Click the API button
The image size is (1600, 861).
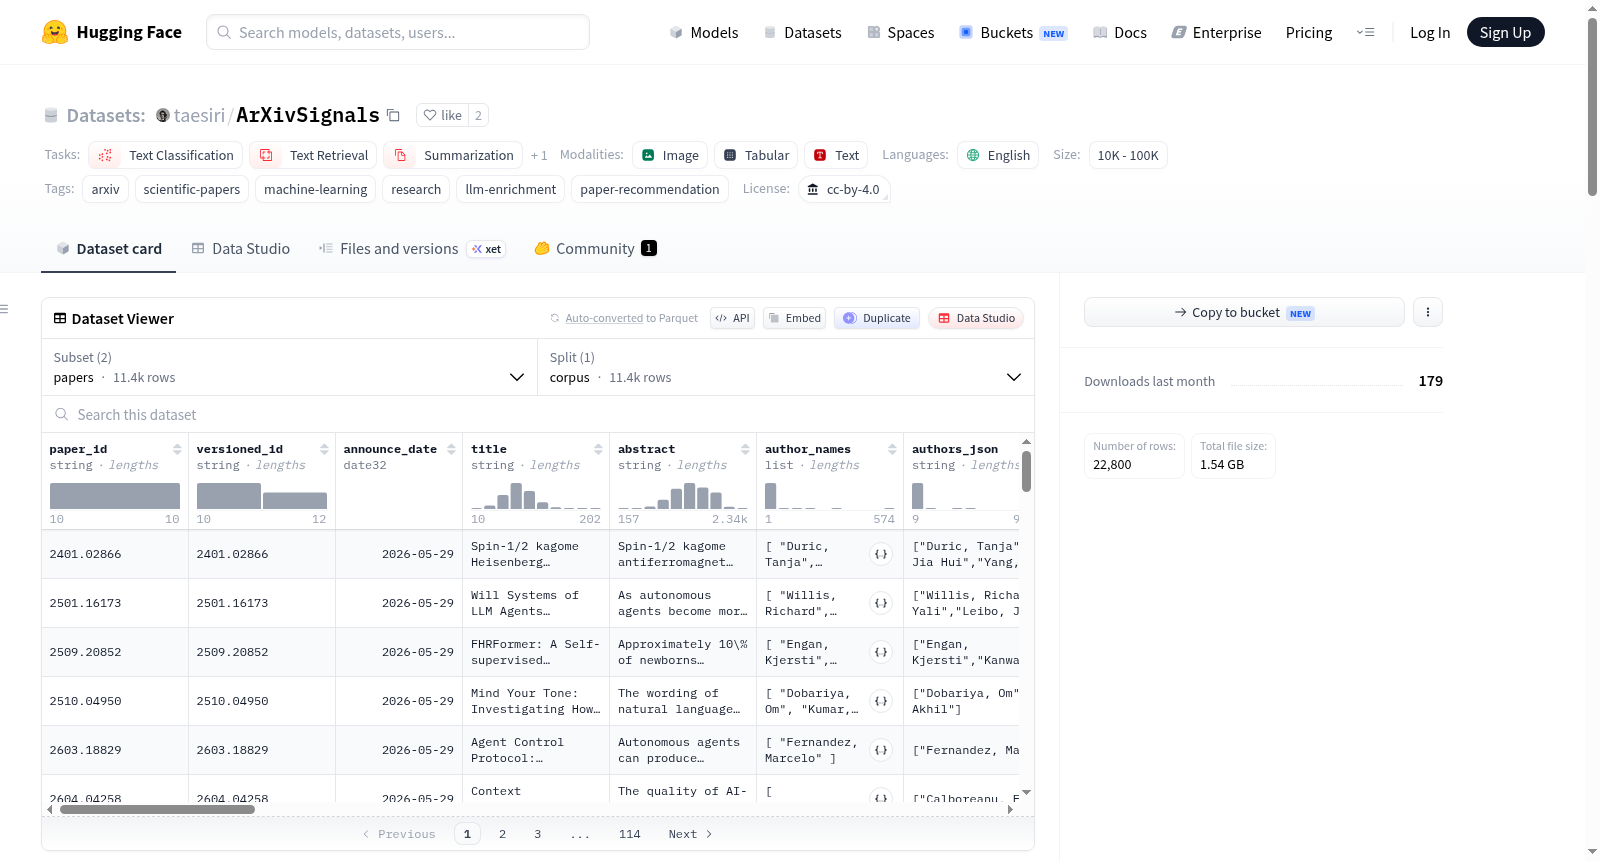click(x=732, y=318)
